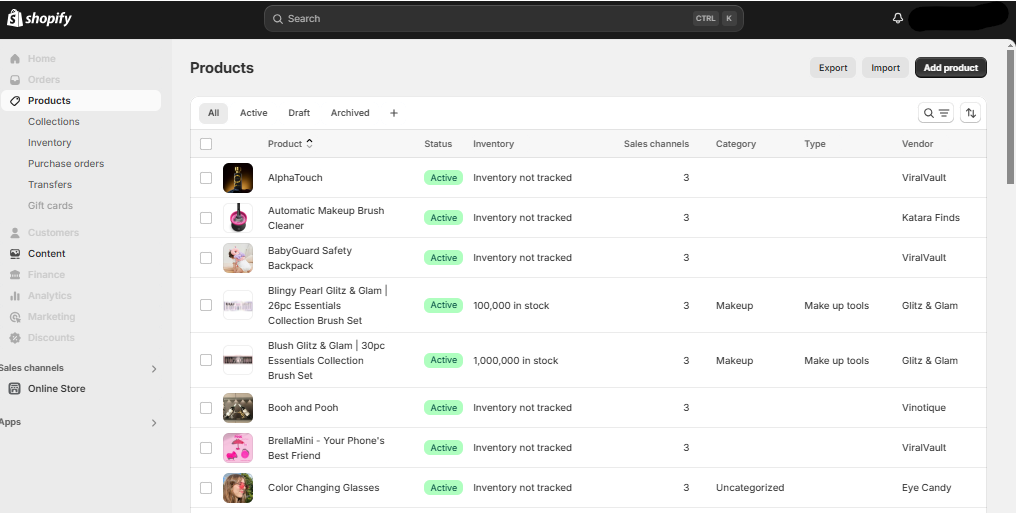Open the Color Changing Glasses product name
This screenshot has width=1016, height=513.
coord(323,488)
